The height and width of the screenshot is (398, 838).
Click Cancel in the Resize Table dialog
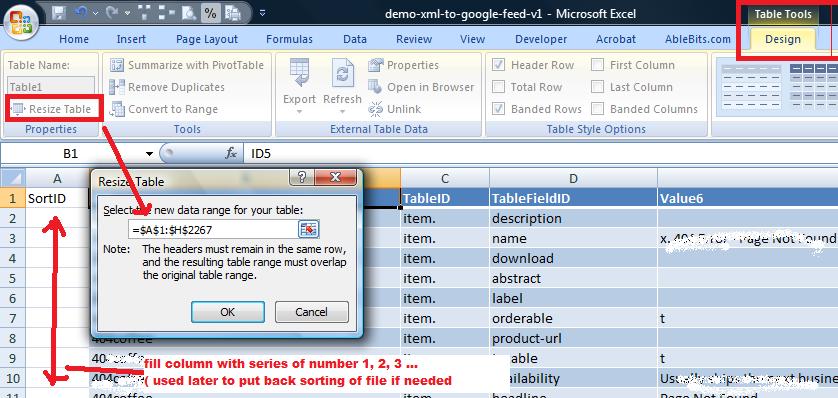pos(312,312)
